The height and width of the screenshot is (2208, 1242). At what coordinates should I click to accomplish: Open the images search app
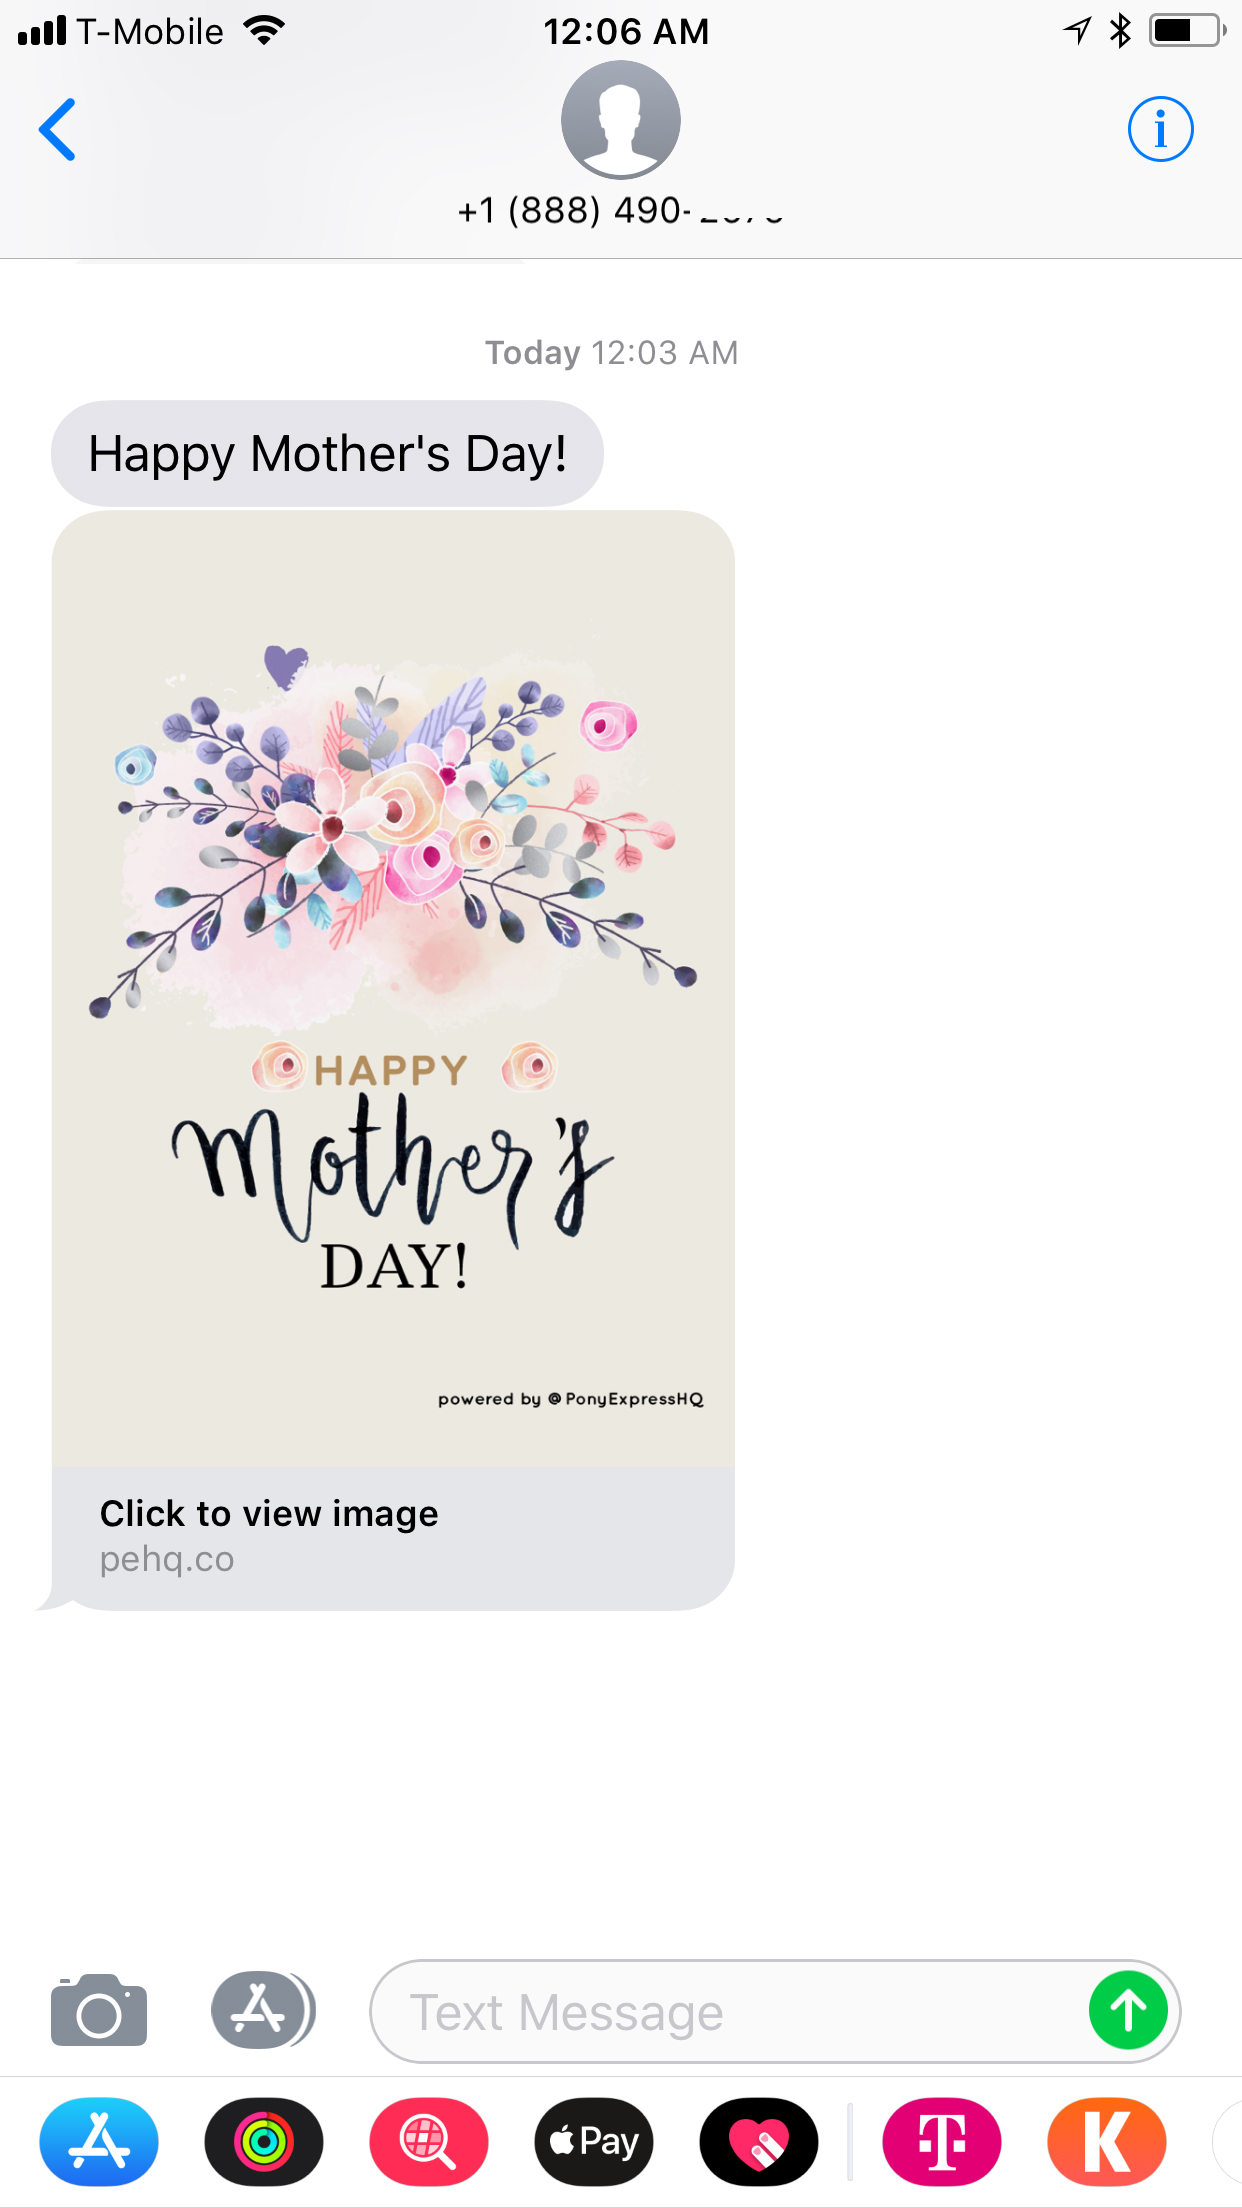[429, 2142]
